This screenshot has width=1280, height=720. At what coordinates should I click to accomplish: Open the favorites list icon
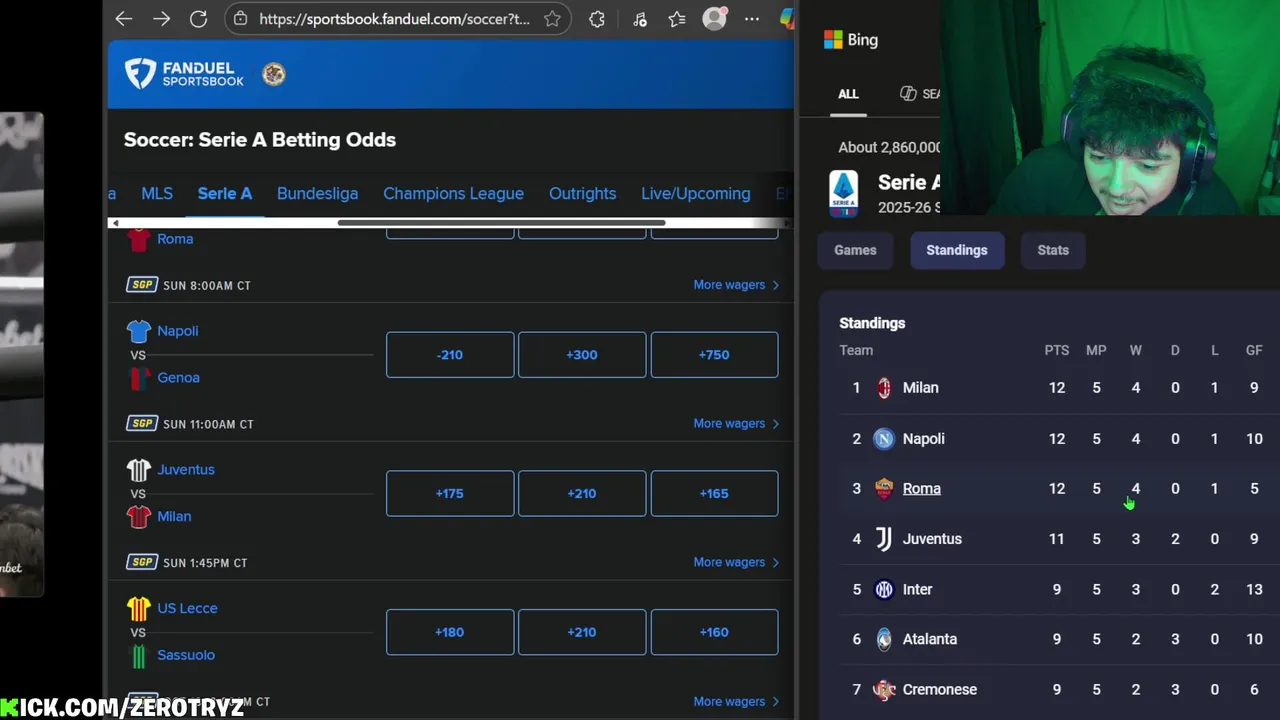(x=677, y=19)
